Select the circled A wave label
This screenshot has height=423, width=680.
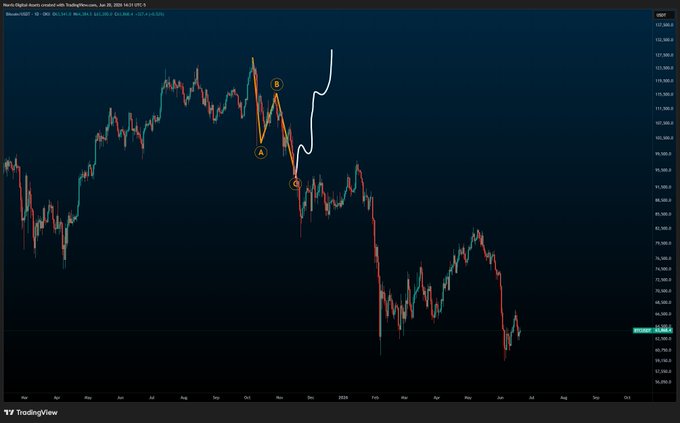pyautogui.click(x=261, y=152)
